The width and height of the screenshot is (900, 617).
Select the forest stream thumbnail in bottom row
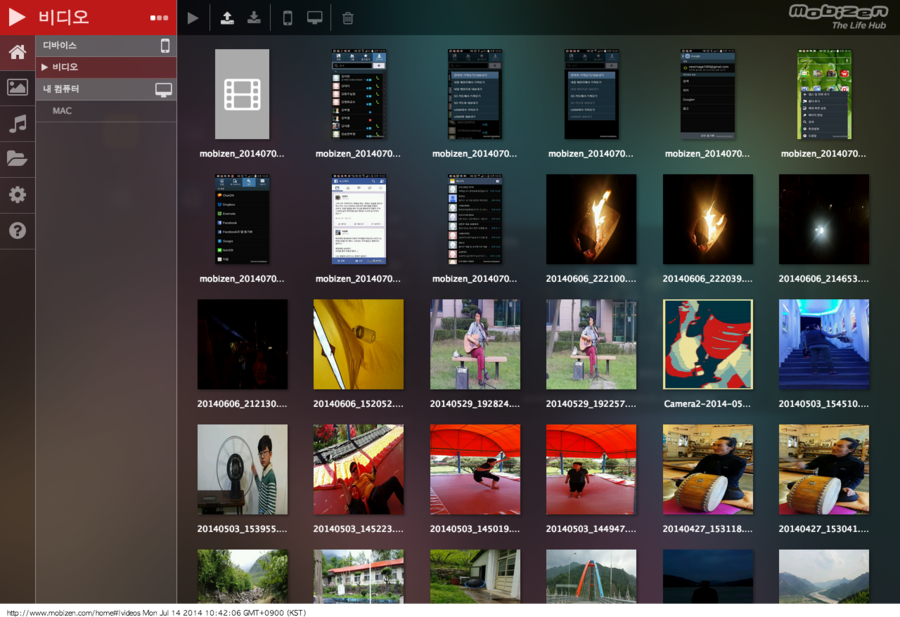pos(242,576)
